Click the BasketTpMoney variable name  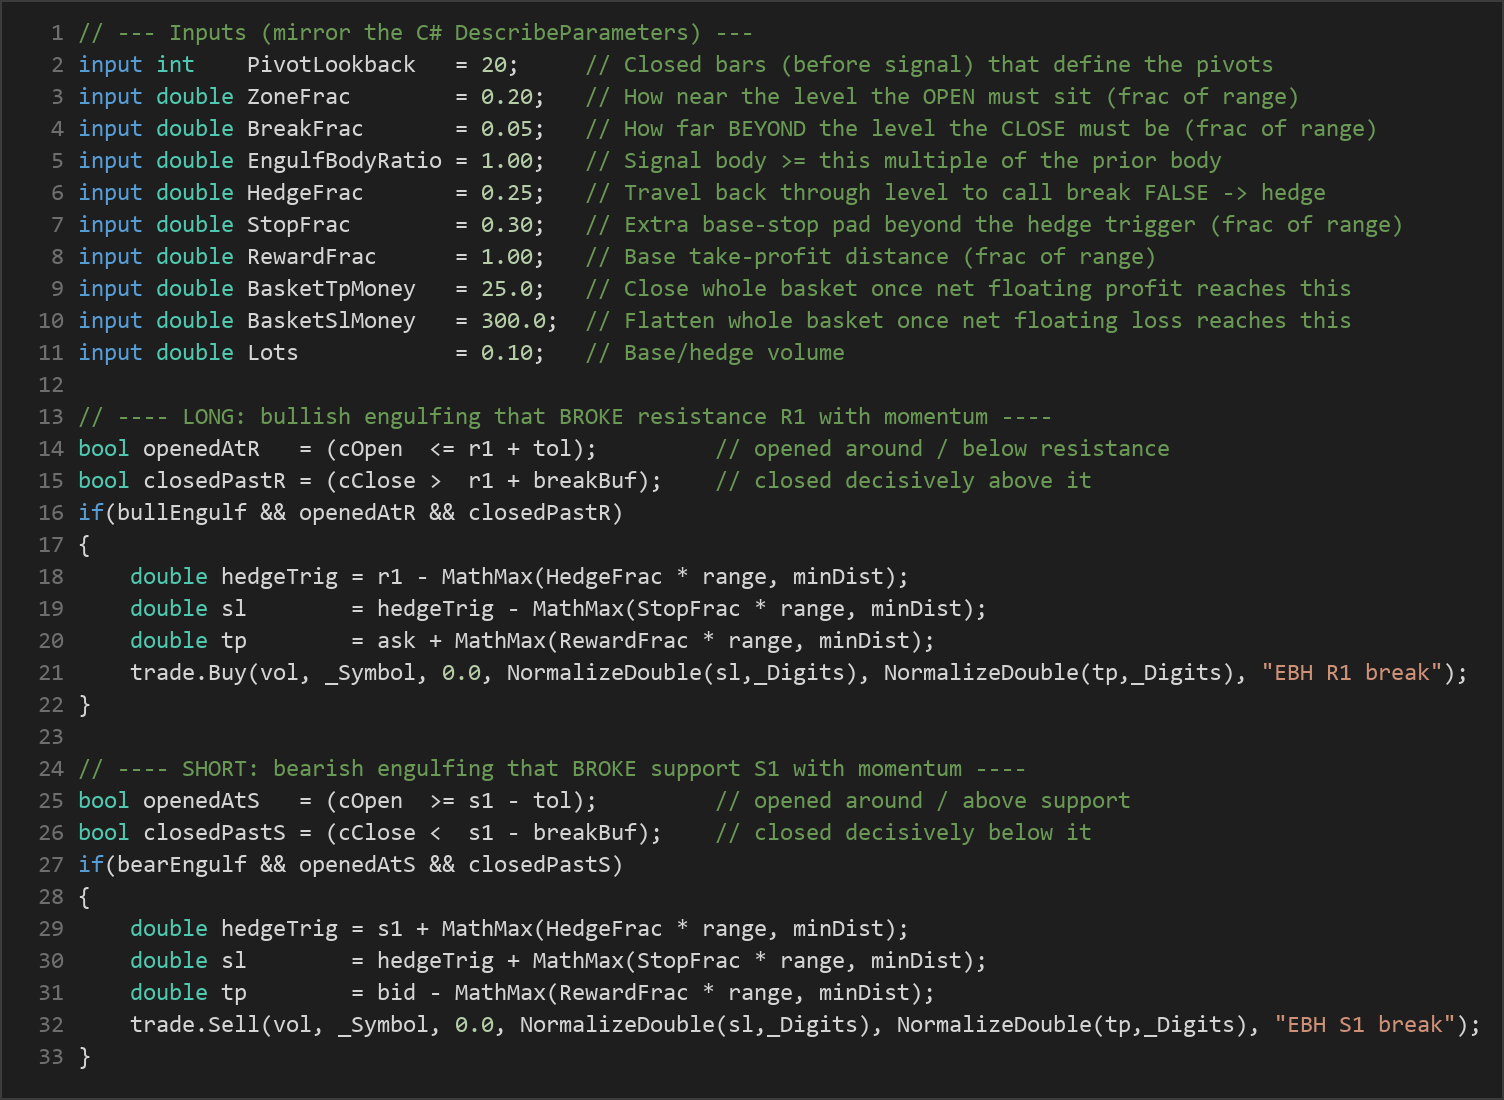click(331, 289)
